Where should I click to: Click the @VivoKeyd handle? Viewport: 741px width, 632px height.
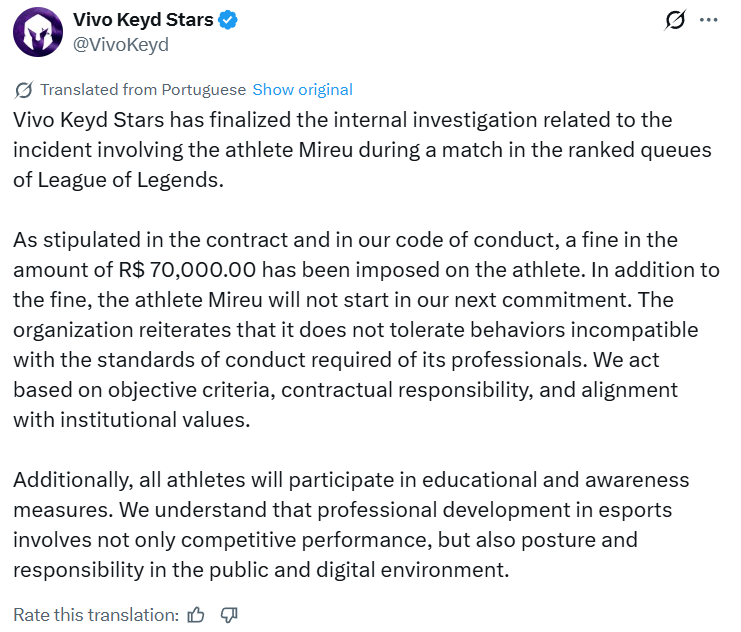(120, 45)
